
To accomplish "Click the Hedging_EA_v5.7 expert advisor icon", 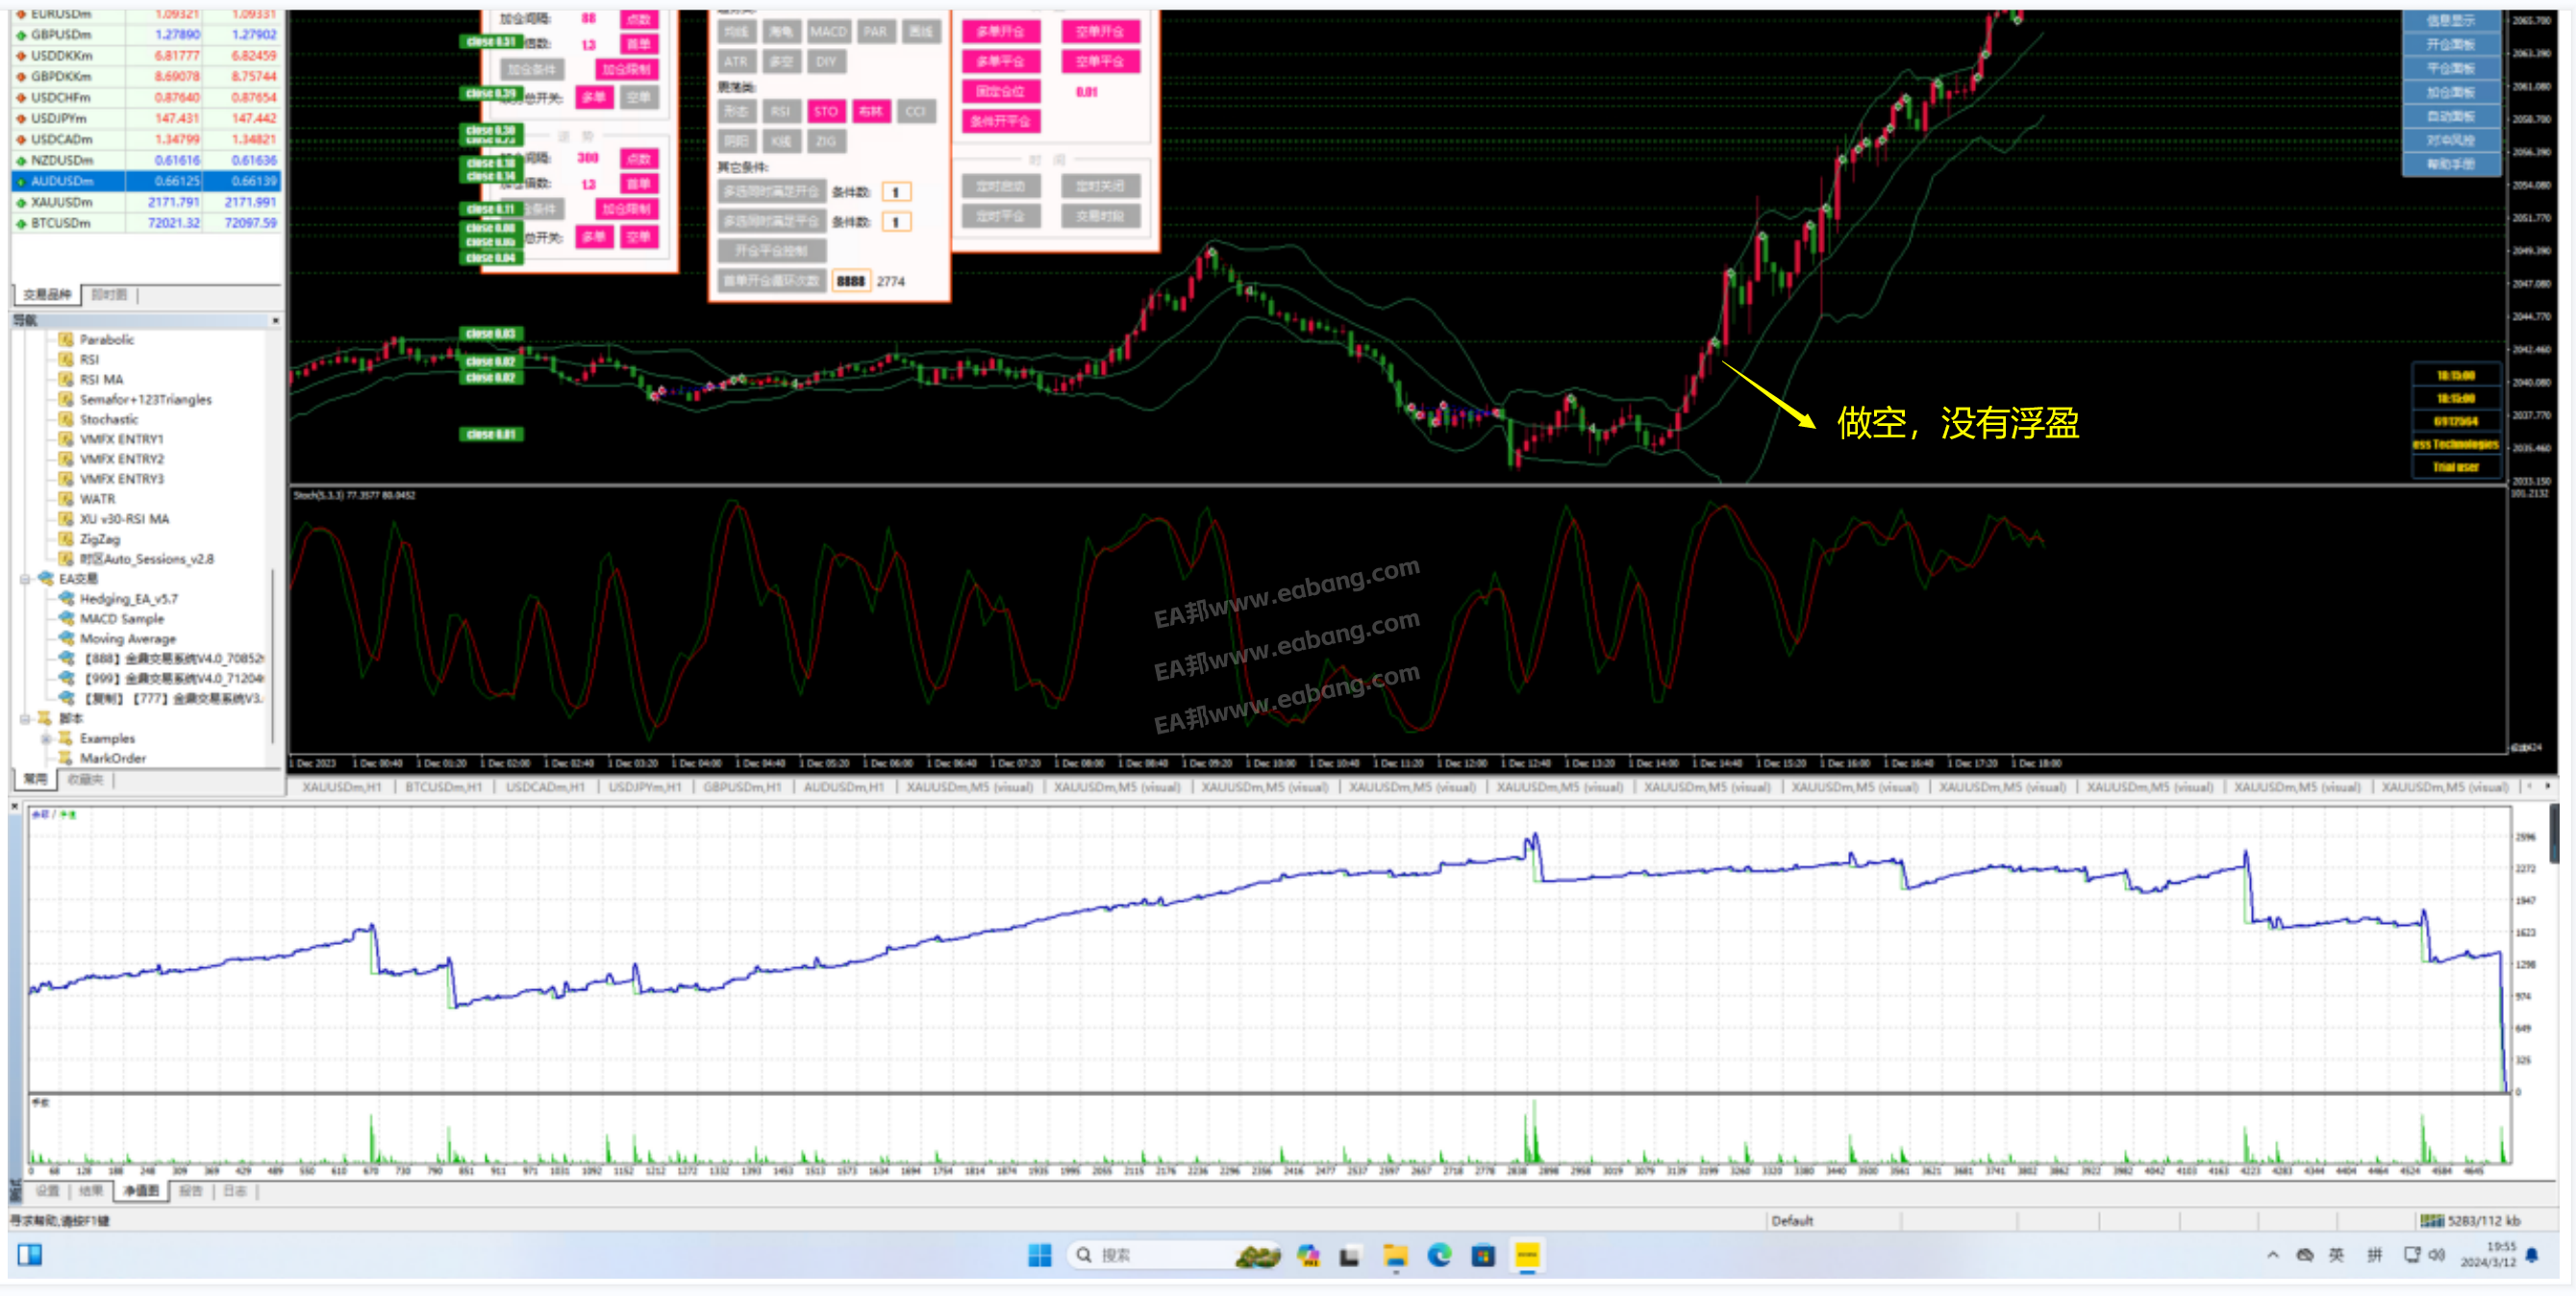I will 66,599.
